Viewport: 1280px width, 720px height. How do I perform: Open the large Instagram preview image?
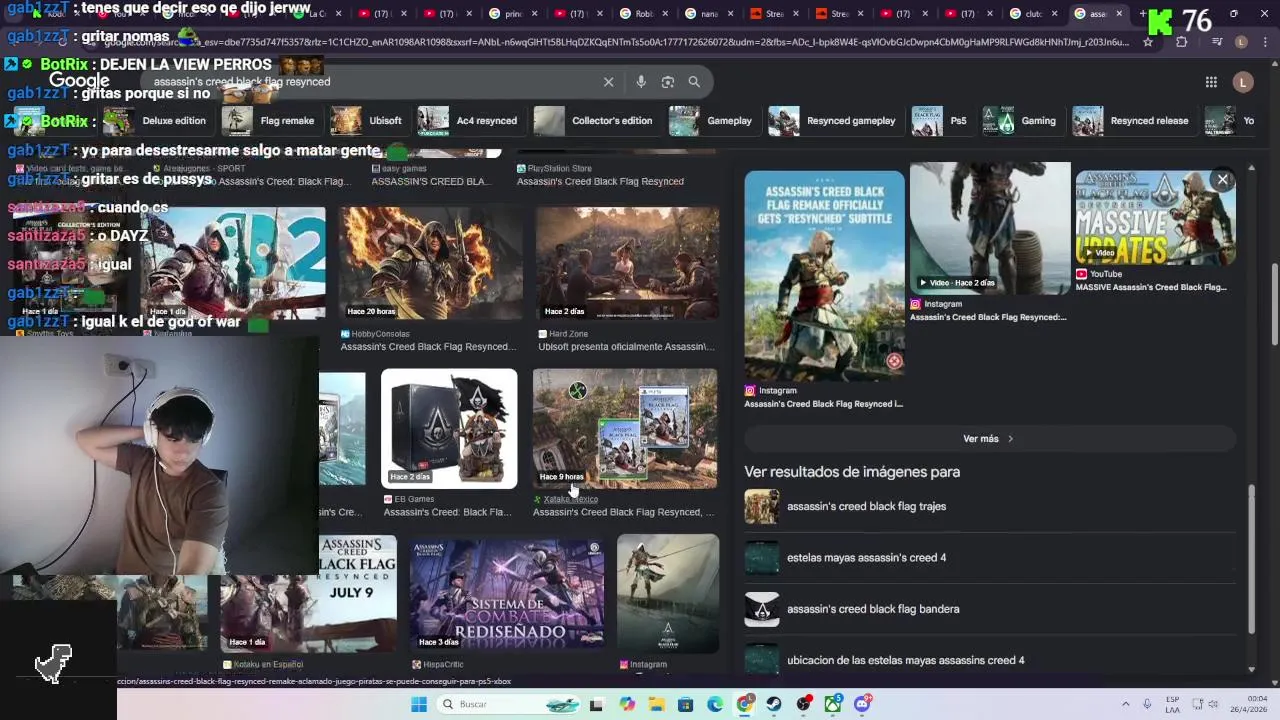(x=824, y=275)
